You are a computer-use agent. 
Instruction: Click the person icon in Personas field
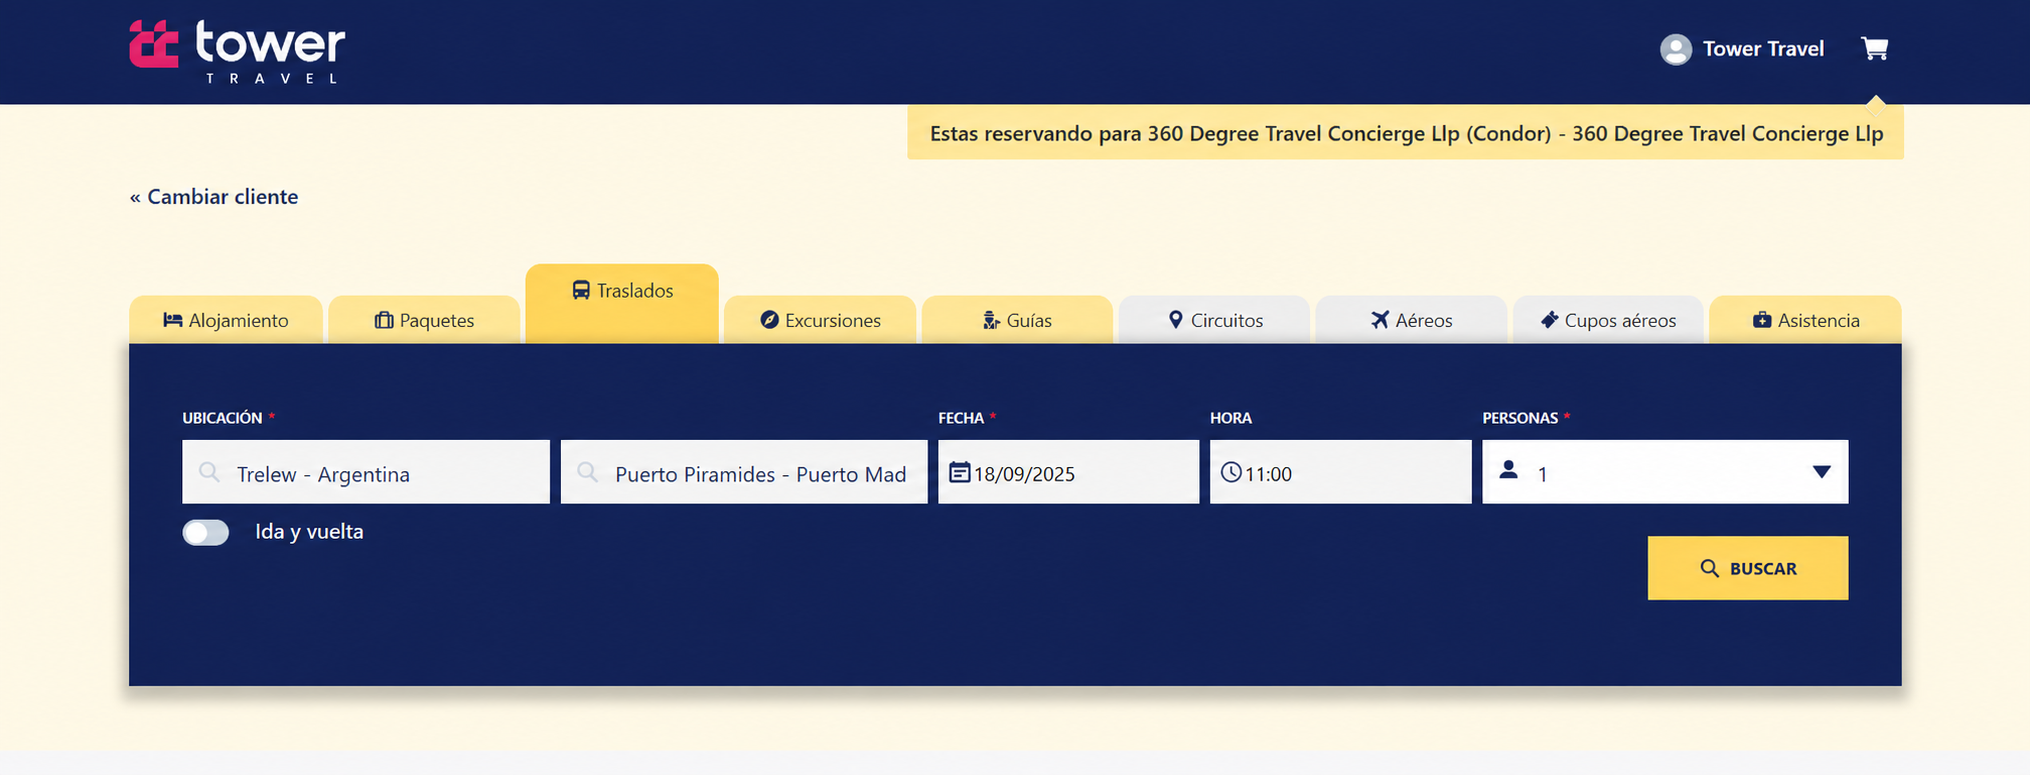(1509, 469)
